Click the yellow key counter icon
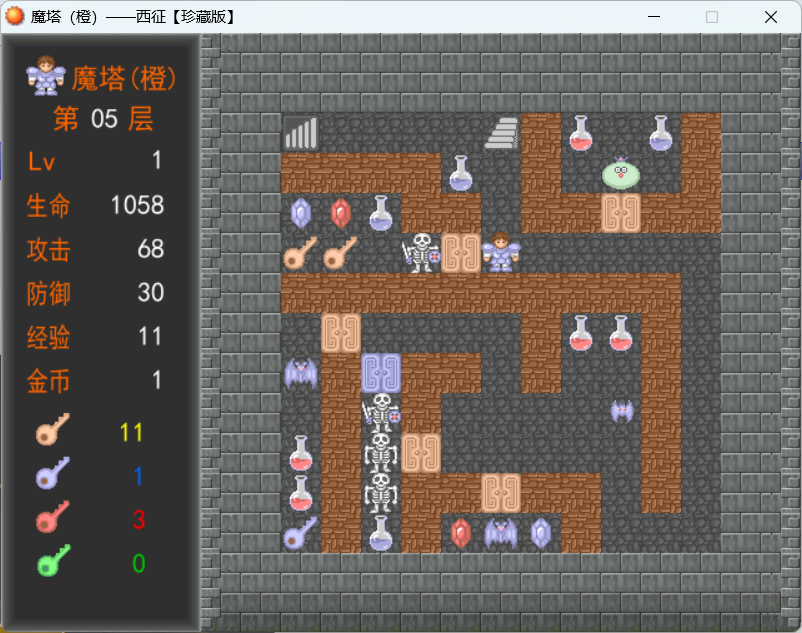 point(53,429)
